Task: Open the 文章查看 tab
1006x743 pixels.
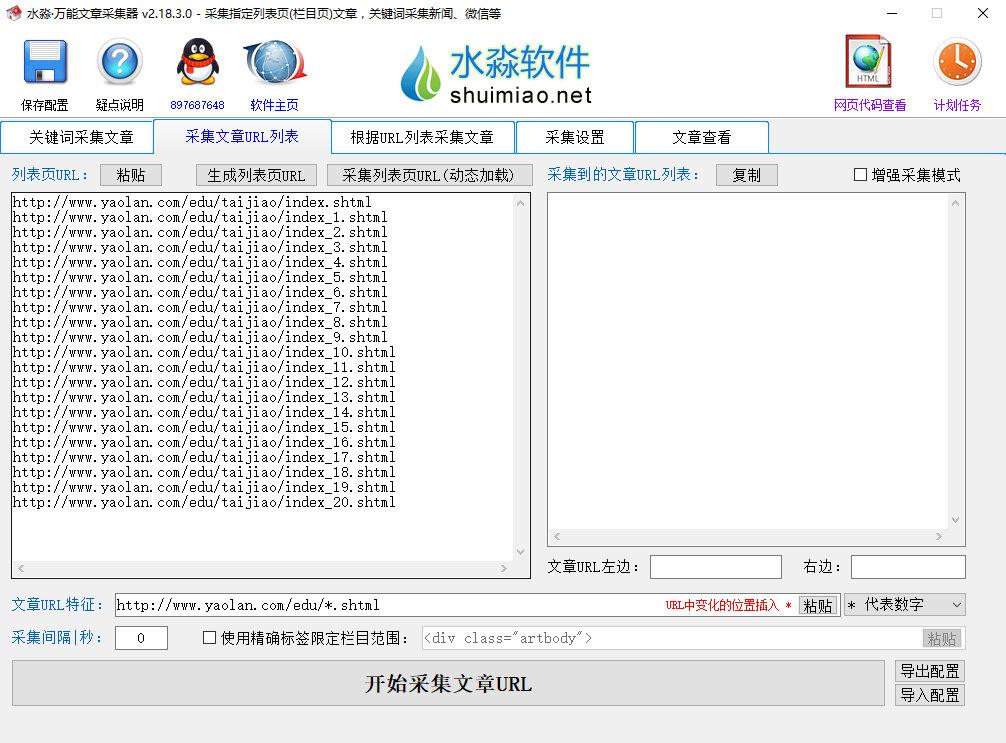Action: (702, 137)
